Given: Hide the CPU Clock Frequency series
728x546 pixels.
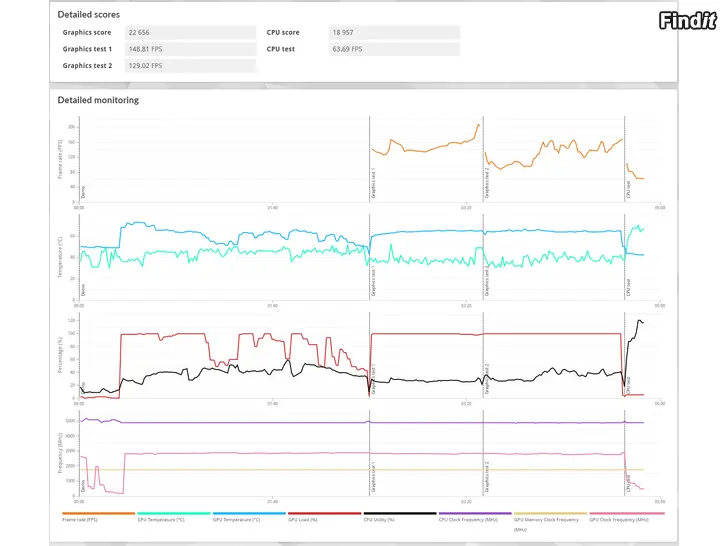Looking at the screenshot, I should (x=474, y=520).
